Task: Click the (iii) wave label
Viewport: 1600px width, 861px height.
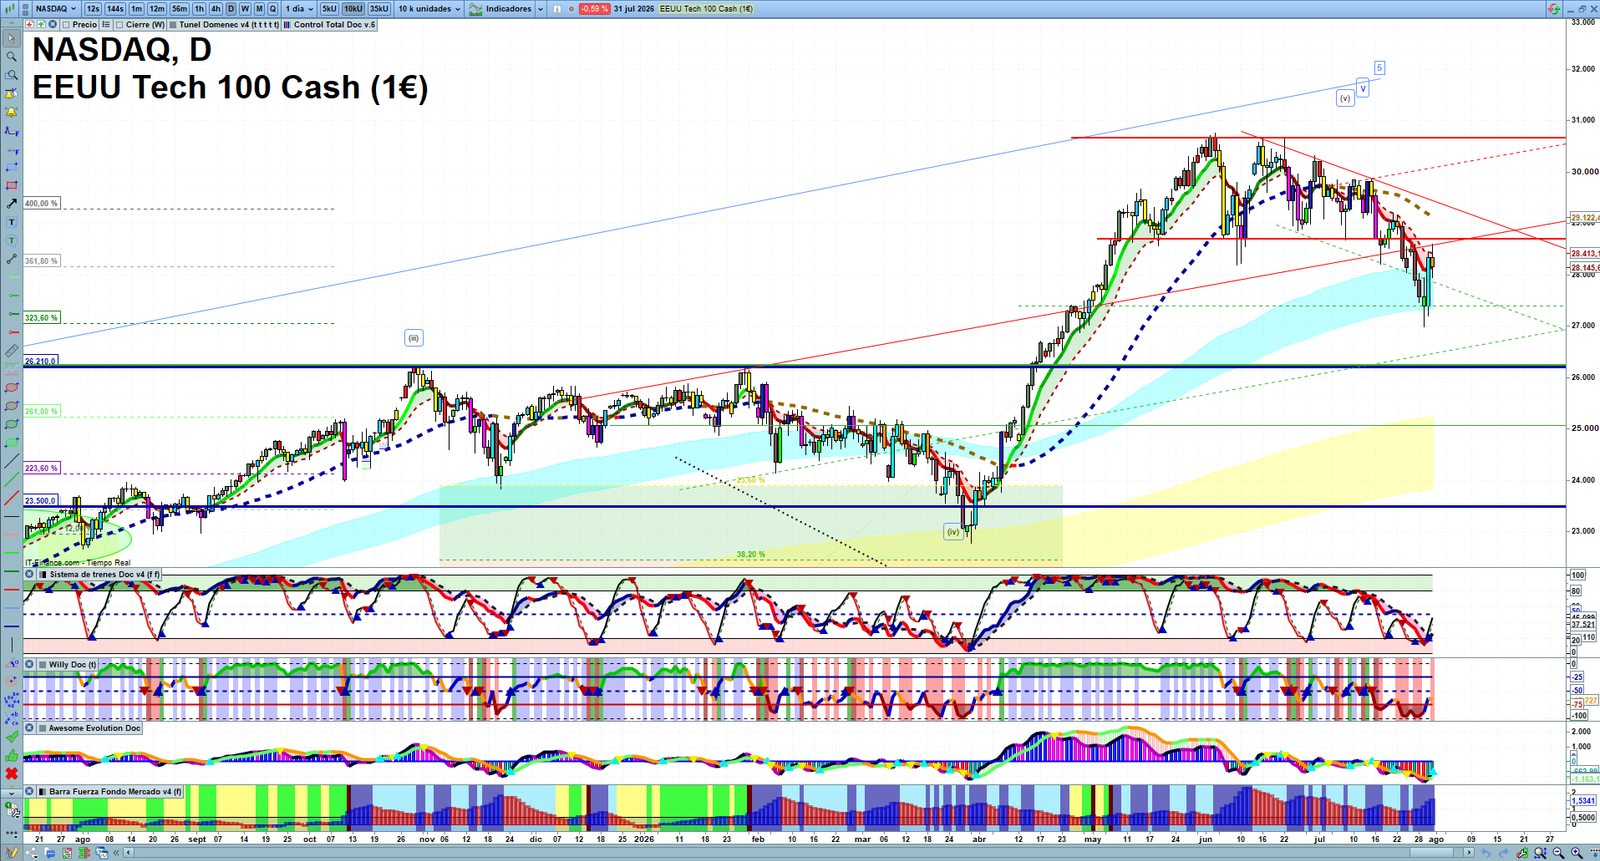Action: click(x=414, y=338)
